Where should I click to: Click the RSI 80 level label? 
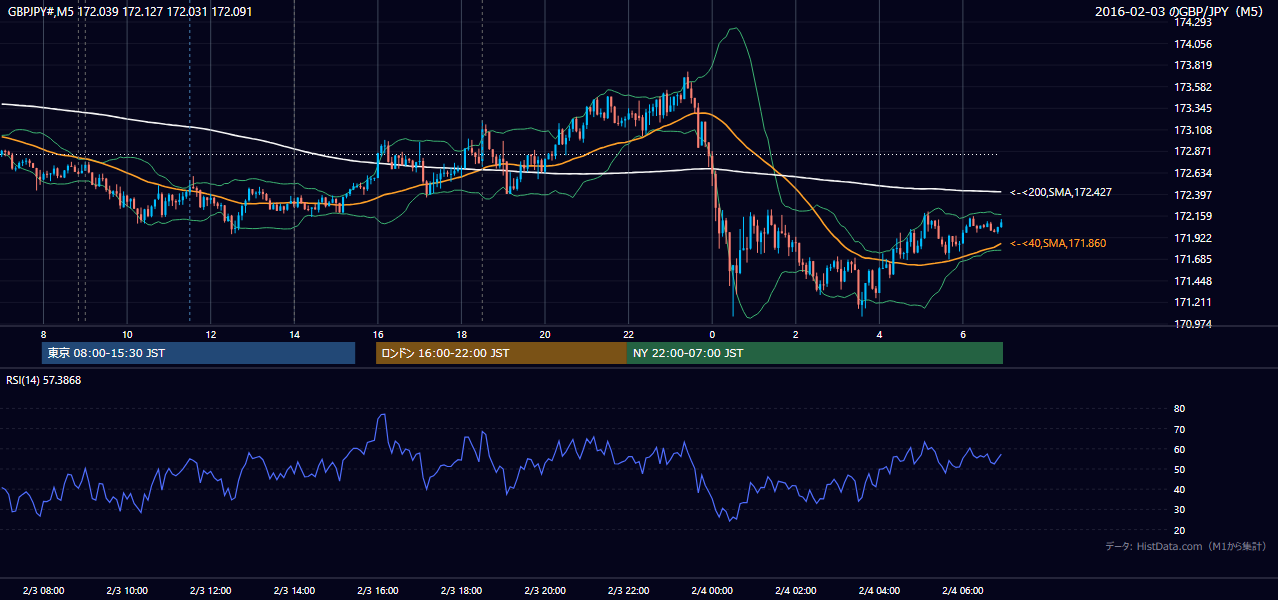[x=1180, y=409]
